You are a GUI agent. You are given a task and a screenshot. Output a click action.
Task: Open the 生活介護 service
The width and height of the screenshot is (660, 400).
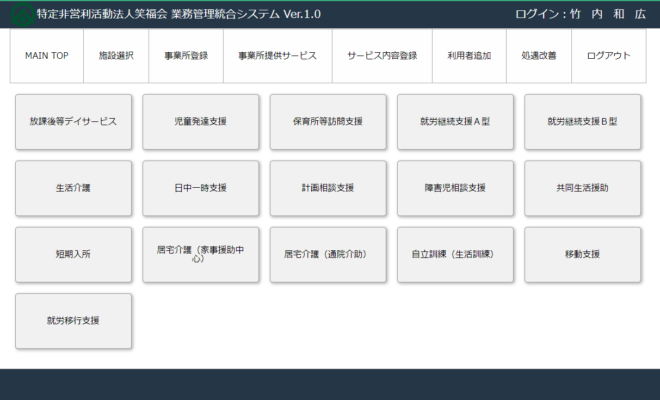[73, 188]
